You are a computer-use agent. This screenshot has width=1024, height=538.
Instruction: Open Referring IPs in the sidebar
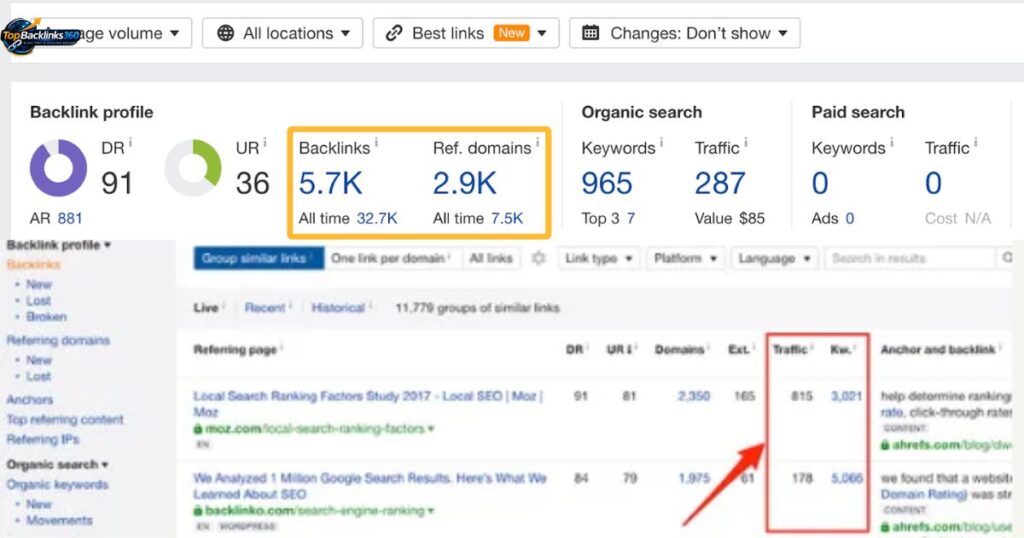43,439
